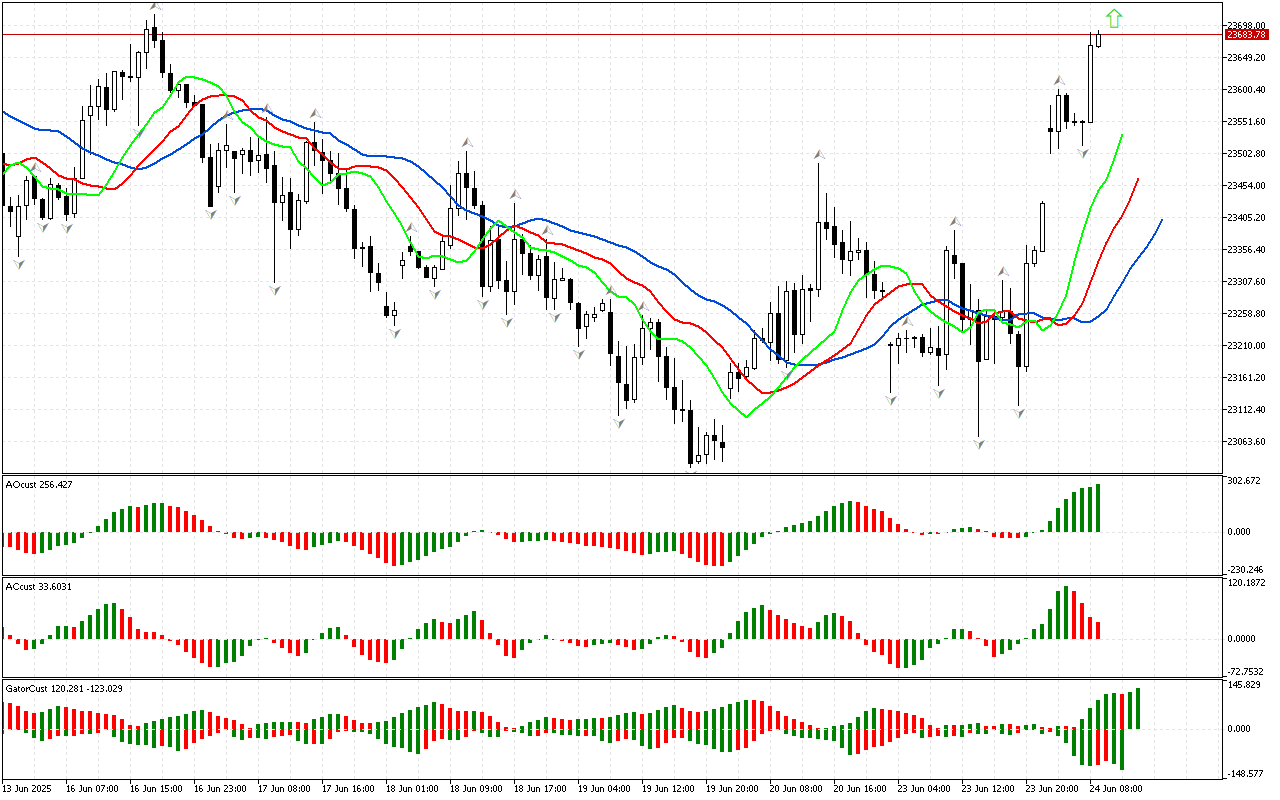Select up fractal arrow above June 20 spike candle
Image resolution: width=1280 pixels, height=800 pixels.
click(x=819, y=154)
